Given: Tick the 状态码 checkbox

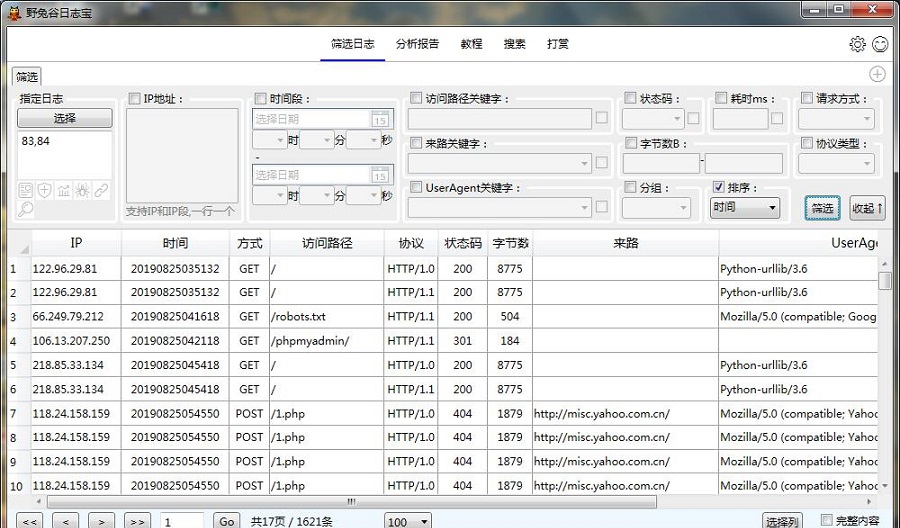Looking at the screenshot, I should point(630,99).
